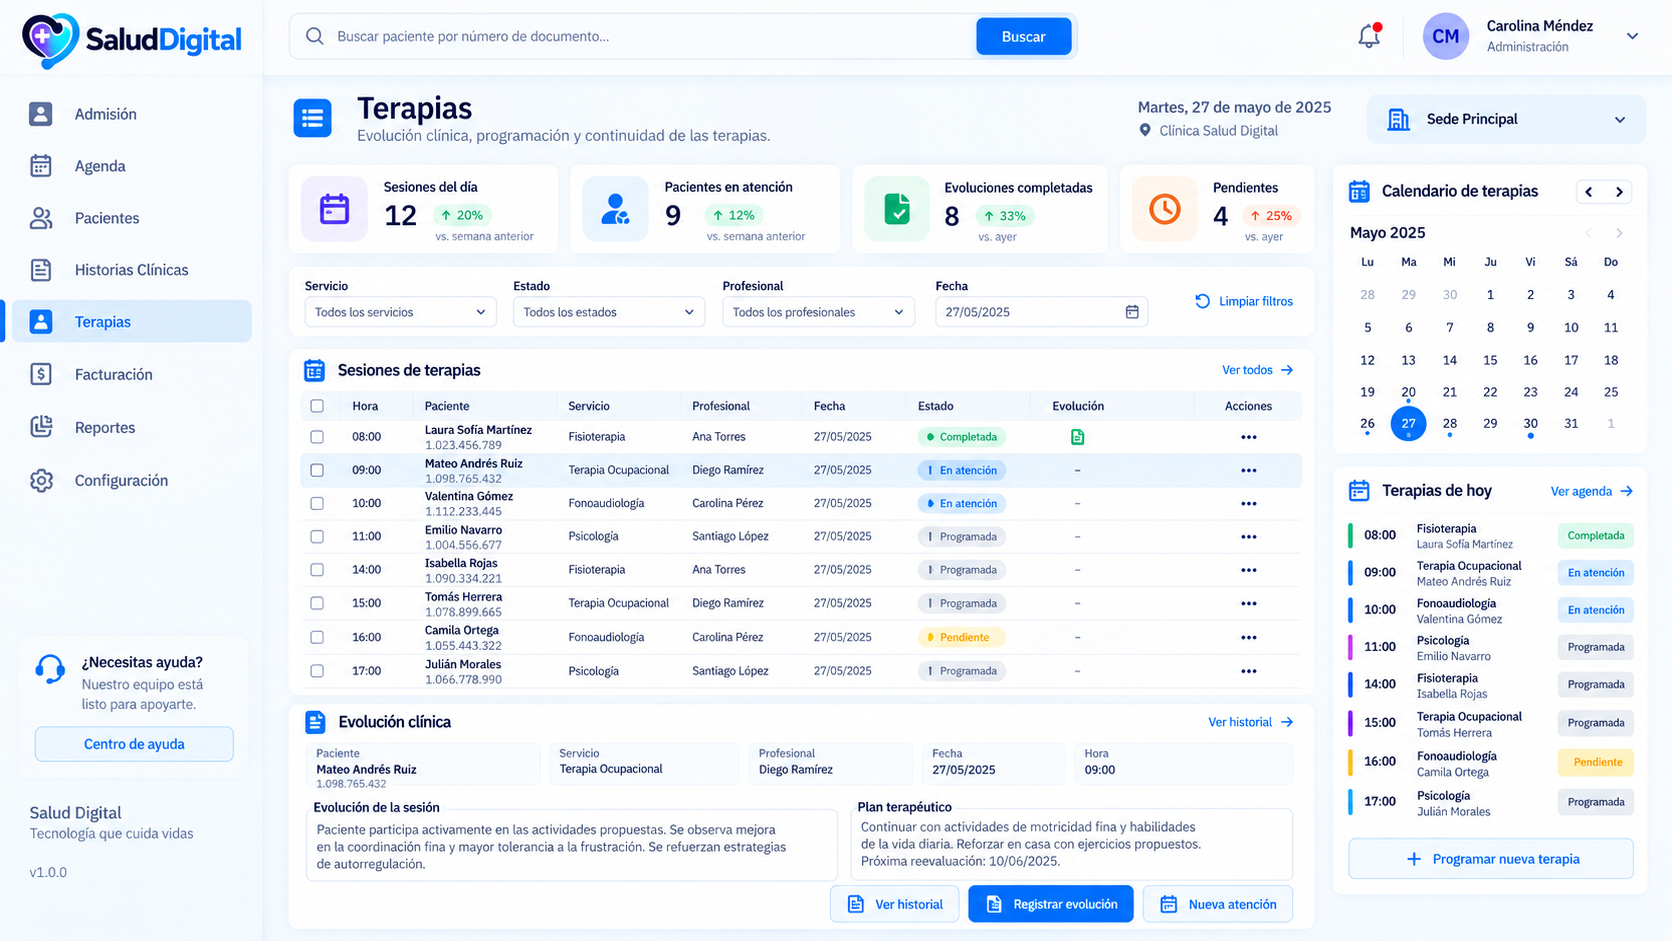Check the 10:00 Valentina Gómez row
The height and width of the screenshot is (941, 1672).
click(x=317, y=503)
